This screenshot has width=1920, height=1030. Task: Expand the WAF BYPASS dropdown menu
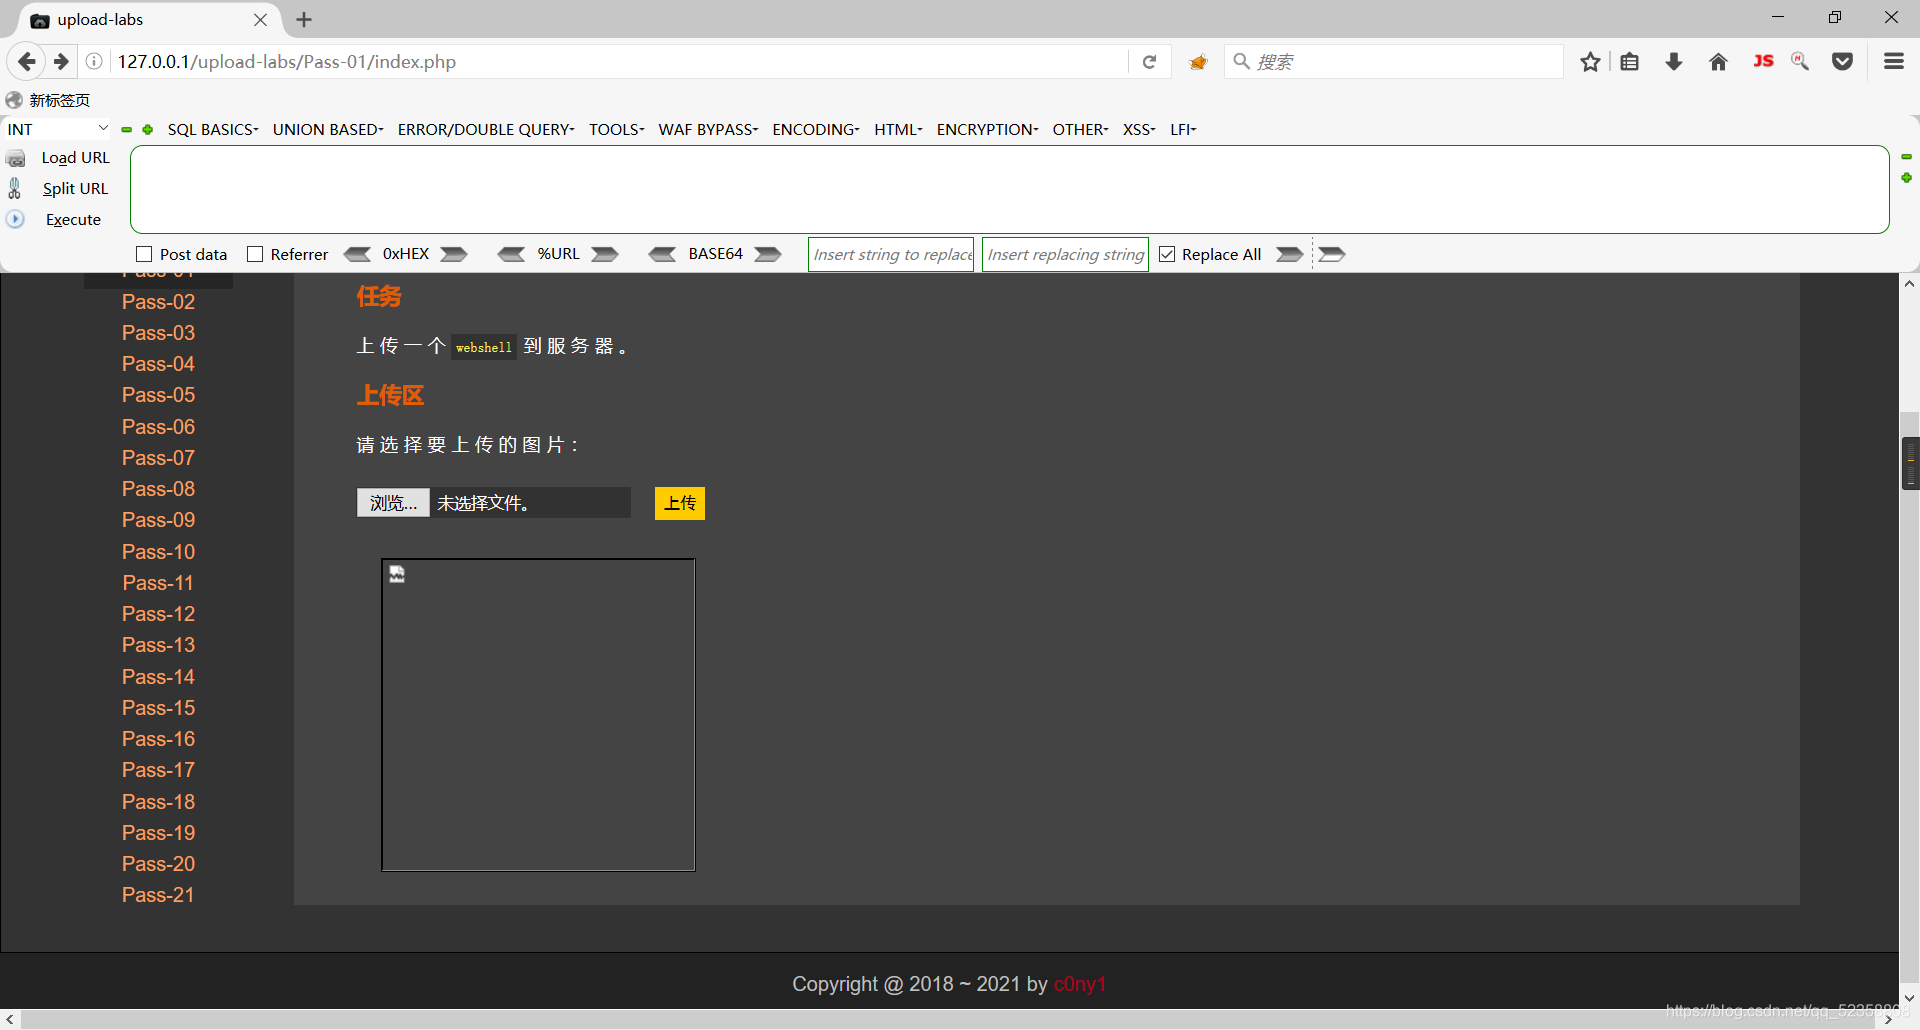707,129
